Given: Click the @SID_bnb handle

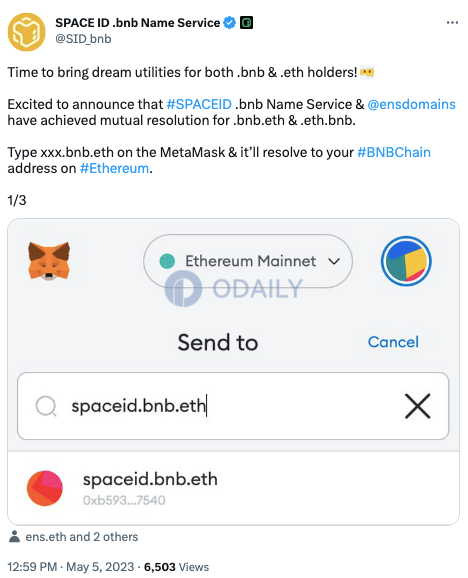Looking at the screenshot, I should click(x=83, y=39).
